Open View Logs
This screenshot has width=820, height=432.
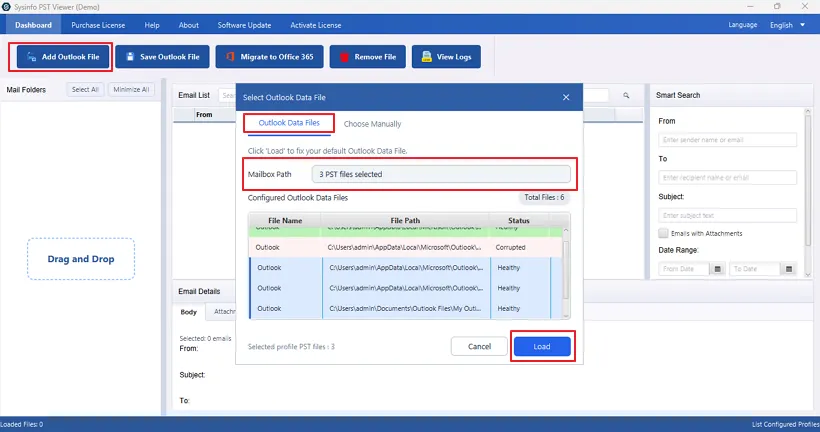coord(446,57)
